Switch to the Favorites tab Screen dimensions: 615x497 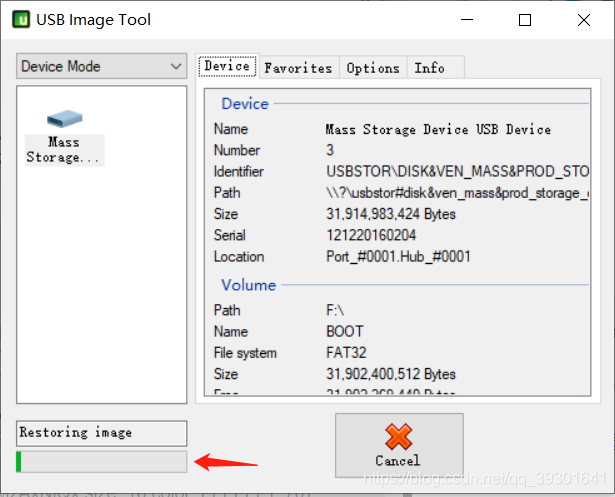click(x=298, y=68)
